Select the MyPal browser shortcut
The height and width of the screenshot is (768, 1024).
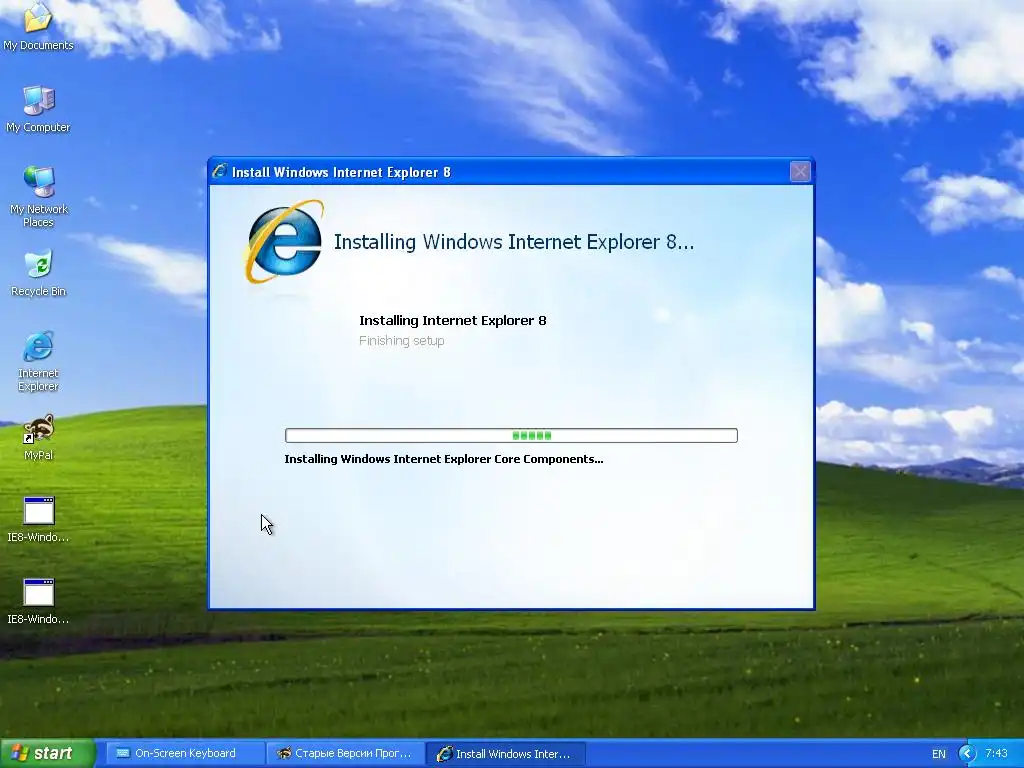38,438
